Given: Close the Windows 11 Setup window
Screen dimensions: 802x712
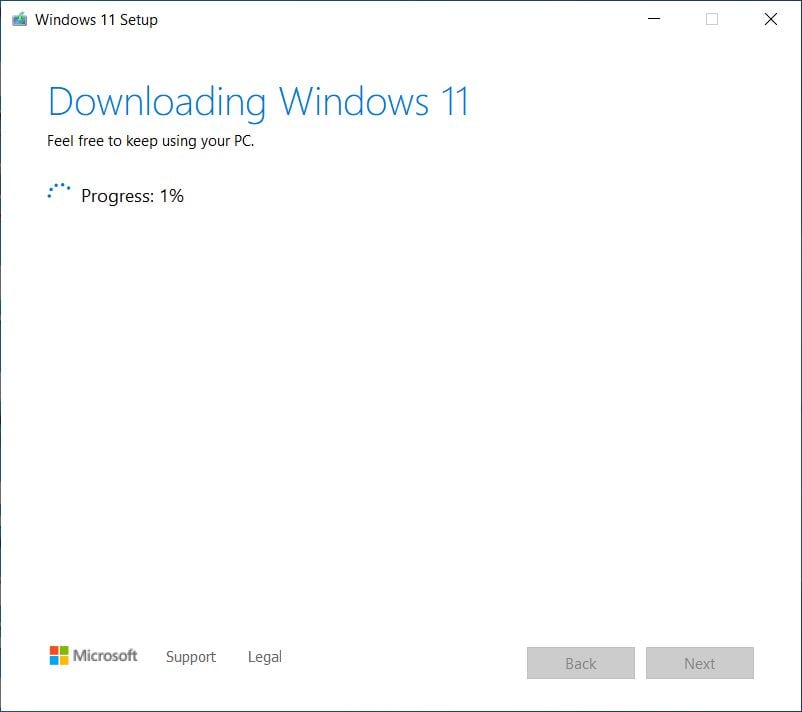Looking at the screenshot, I should pos(770,19).
